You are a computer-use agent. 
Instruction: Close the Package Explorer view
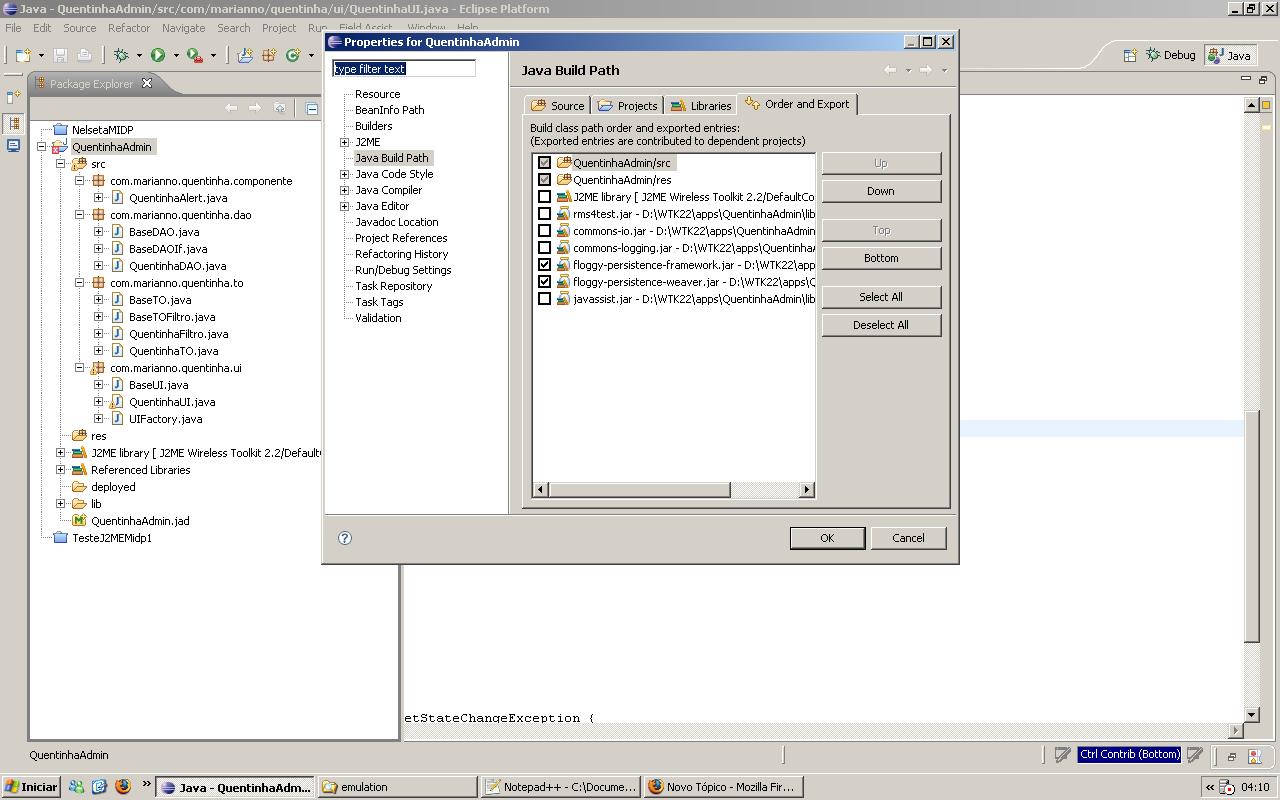pos(146,83)
